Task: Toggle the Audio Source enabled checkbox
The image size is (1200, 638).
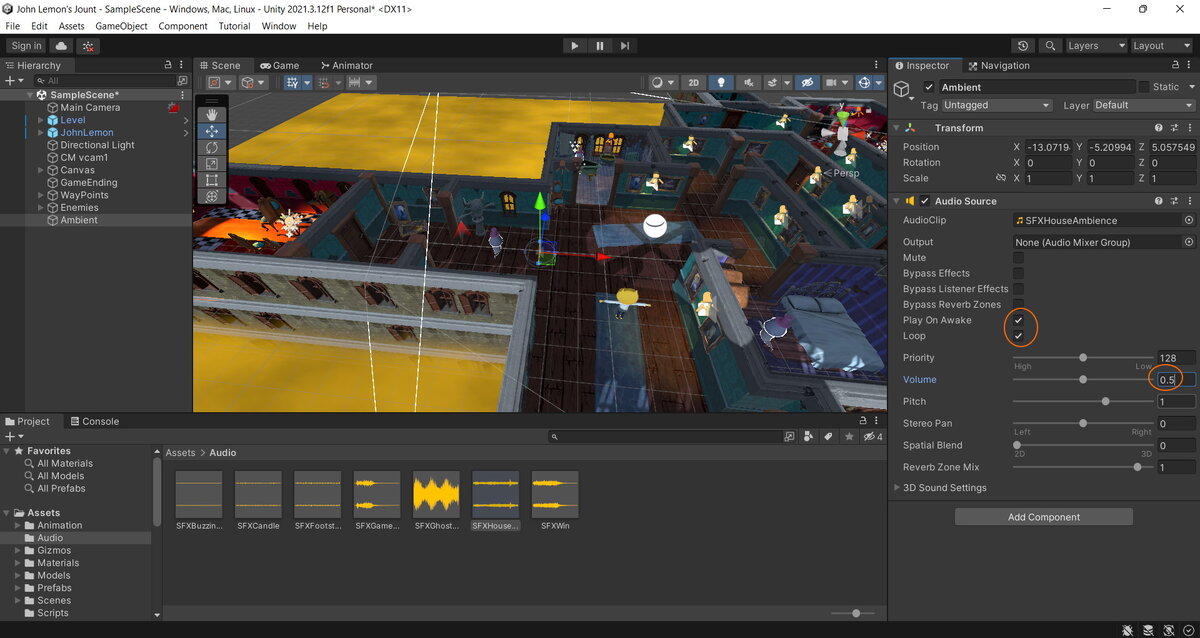Action: (x=925, y=201)
